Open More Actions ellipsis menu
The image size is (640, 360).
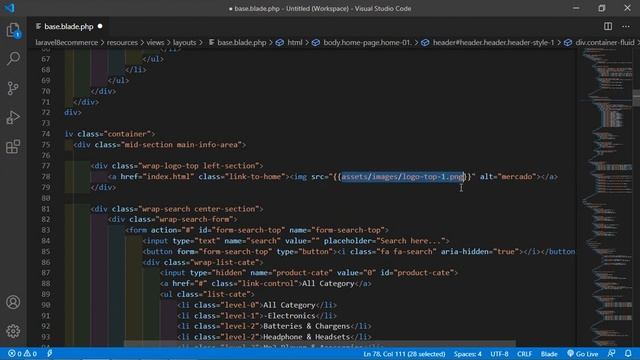(x=626, y=27)
